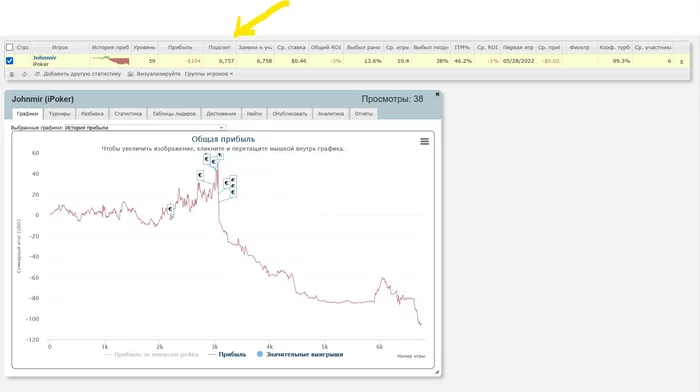Click the refresh icon under the stats table
700x392 pixels.
click(25, 74)
